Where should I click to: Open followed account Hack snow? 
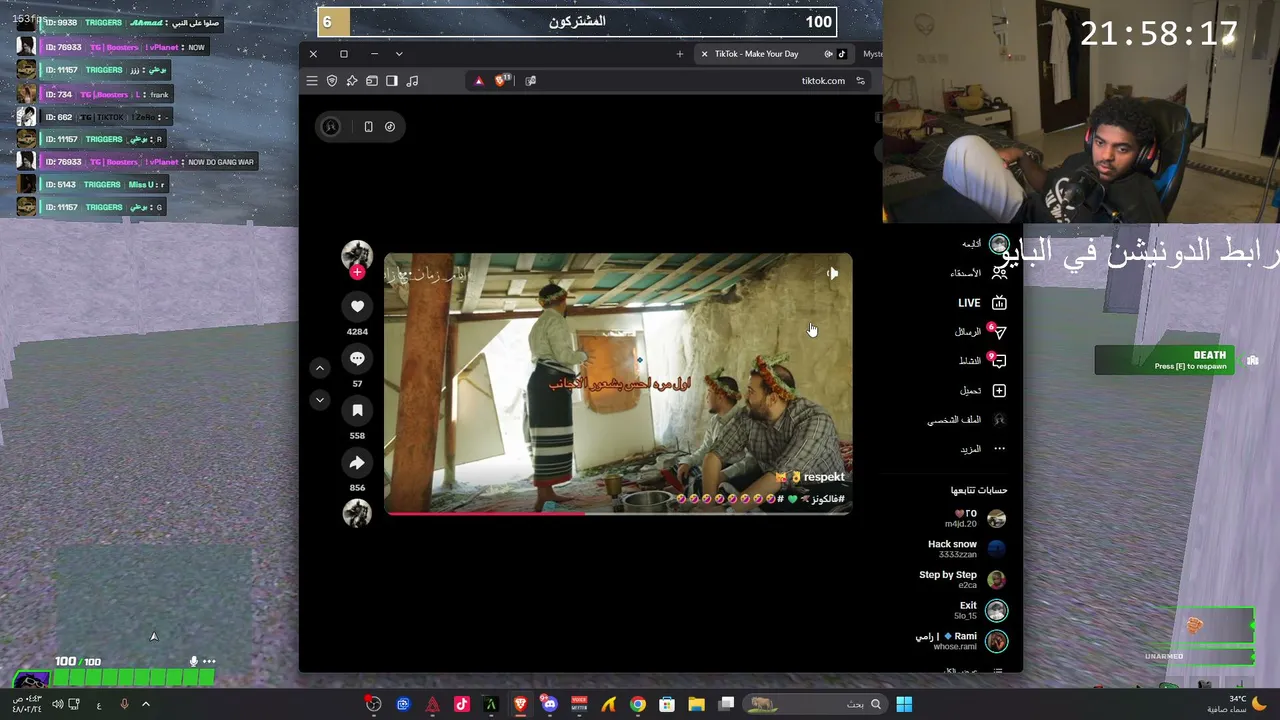[x=967, y=549]
